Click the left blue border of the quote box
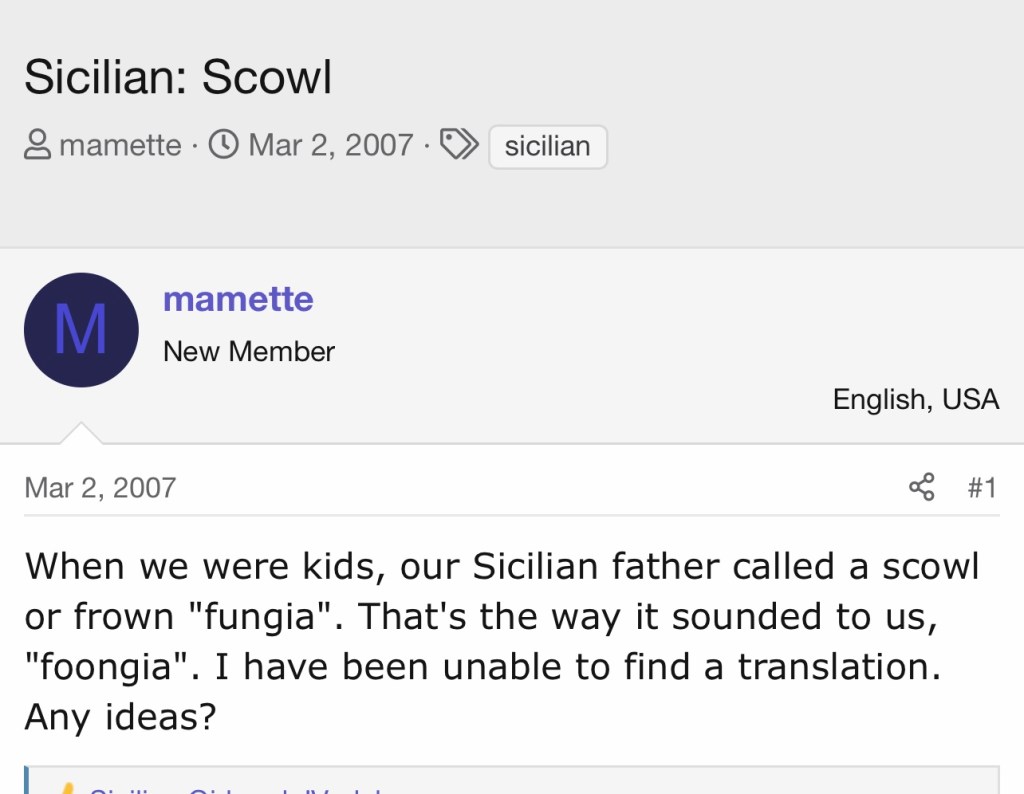The height and width of the screenshot is (794, 1024). tap(27, 781)
